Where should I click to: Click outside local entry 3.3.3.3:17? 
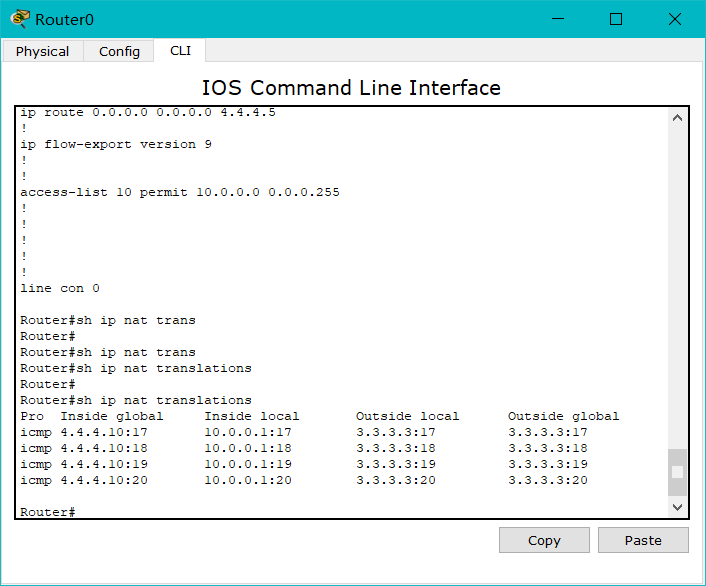click(396, 432)
